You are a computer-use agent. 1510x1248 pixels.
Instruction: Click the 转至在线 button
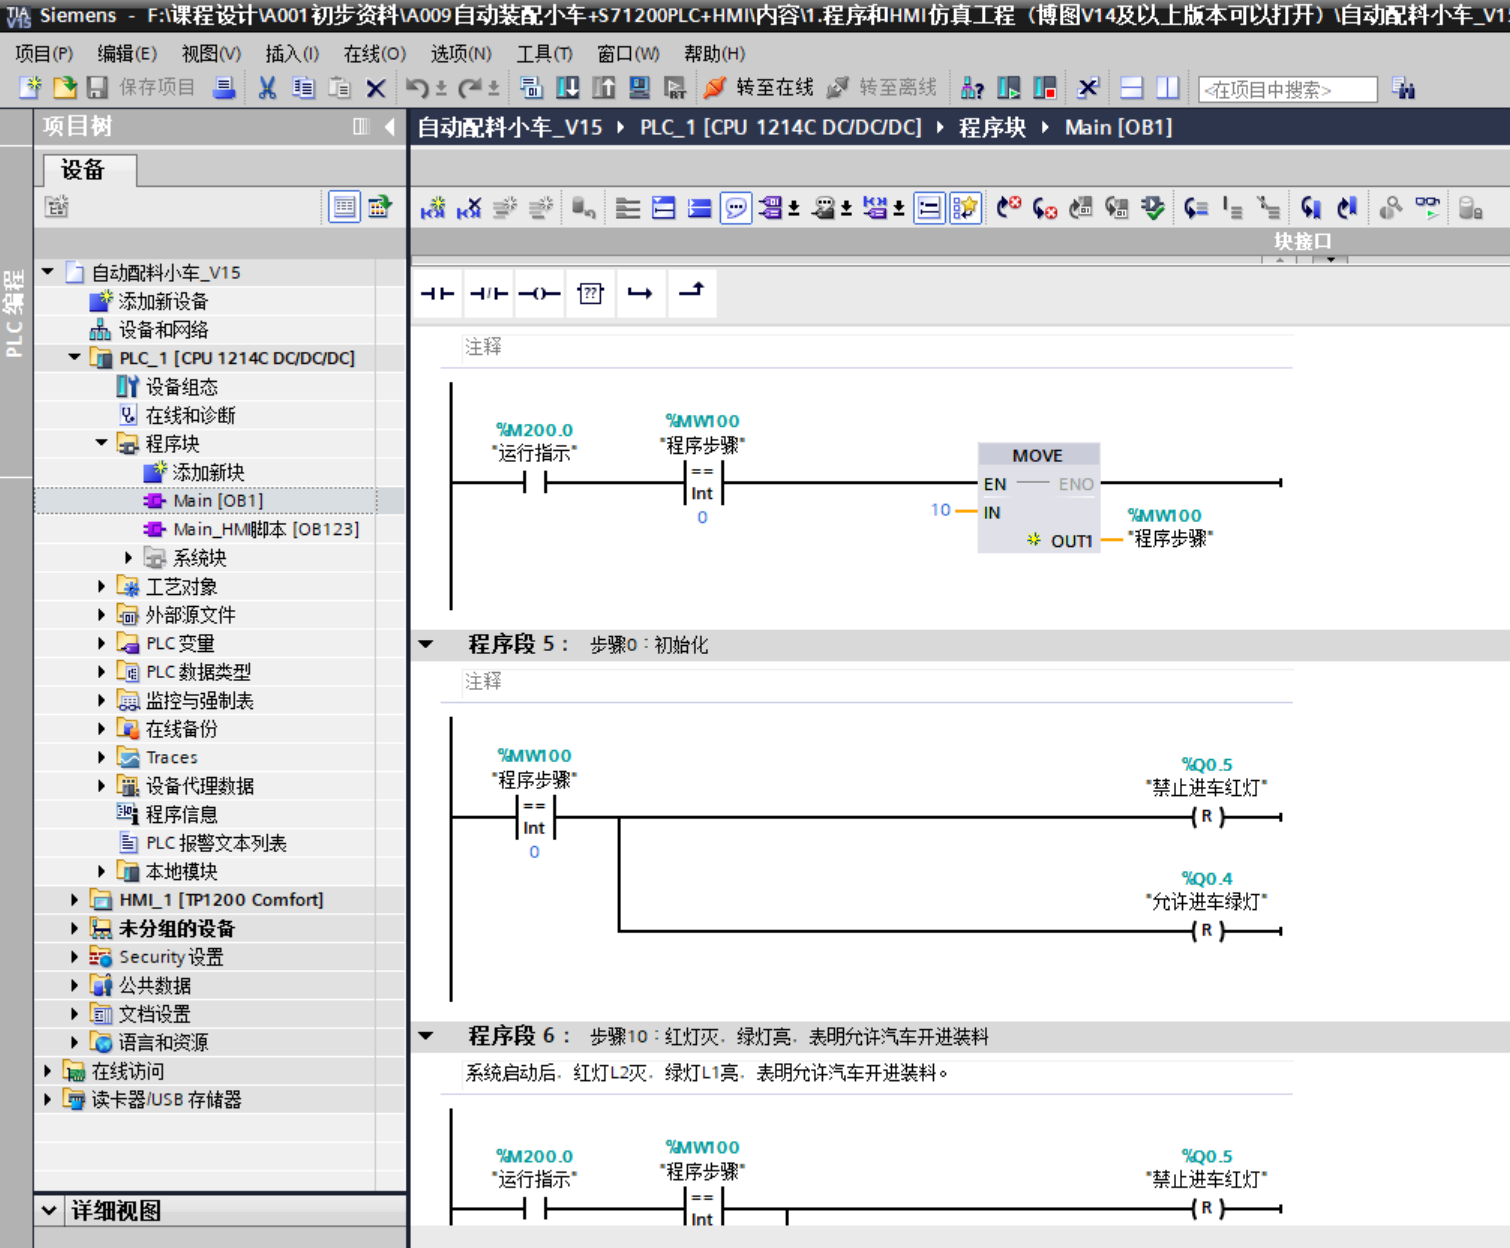coord(759,88)
